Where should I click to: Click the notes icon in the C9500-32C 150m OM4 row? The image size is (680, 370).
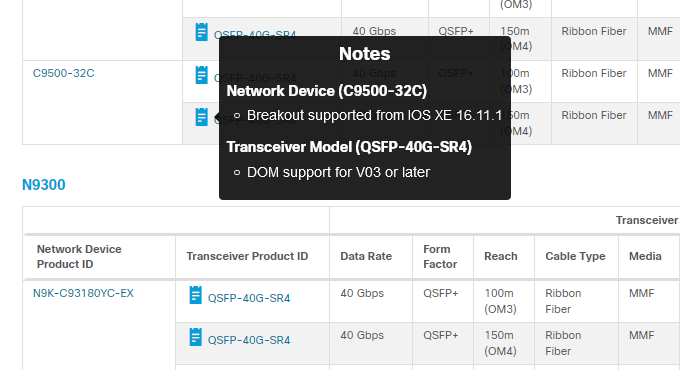point(201,117)
